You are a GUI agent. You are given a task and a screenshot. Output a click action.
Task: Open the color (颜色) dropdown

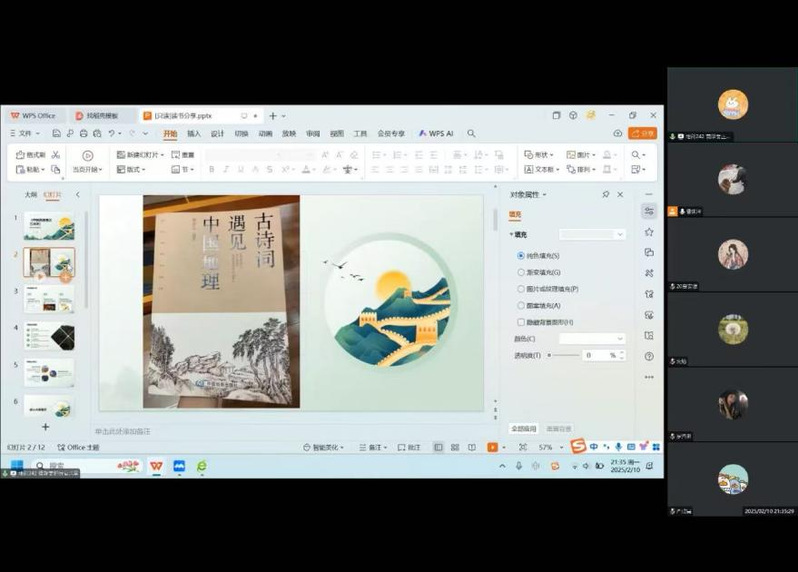coord(592,339)
